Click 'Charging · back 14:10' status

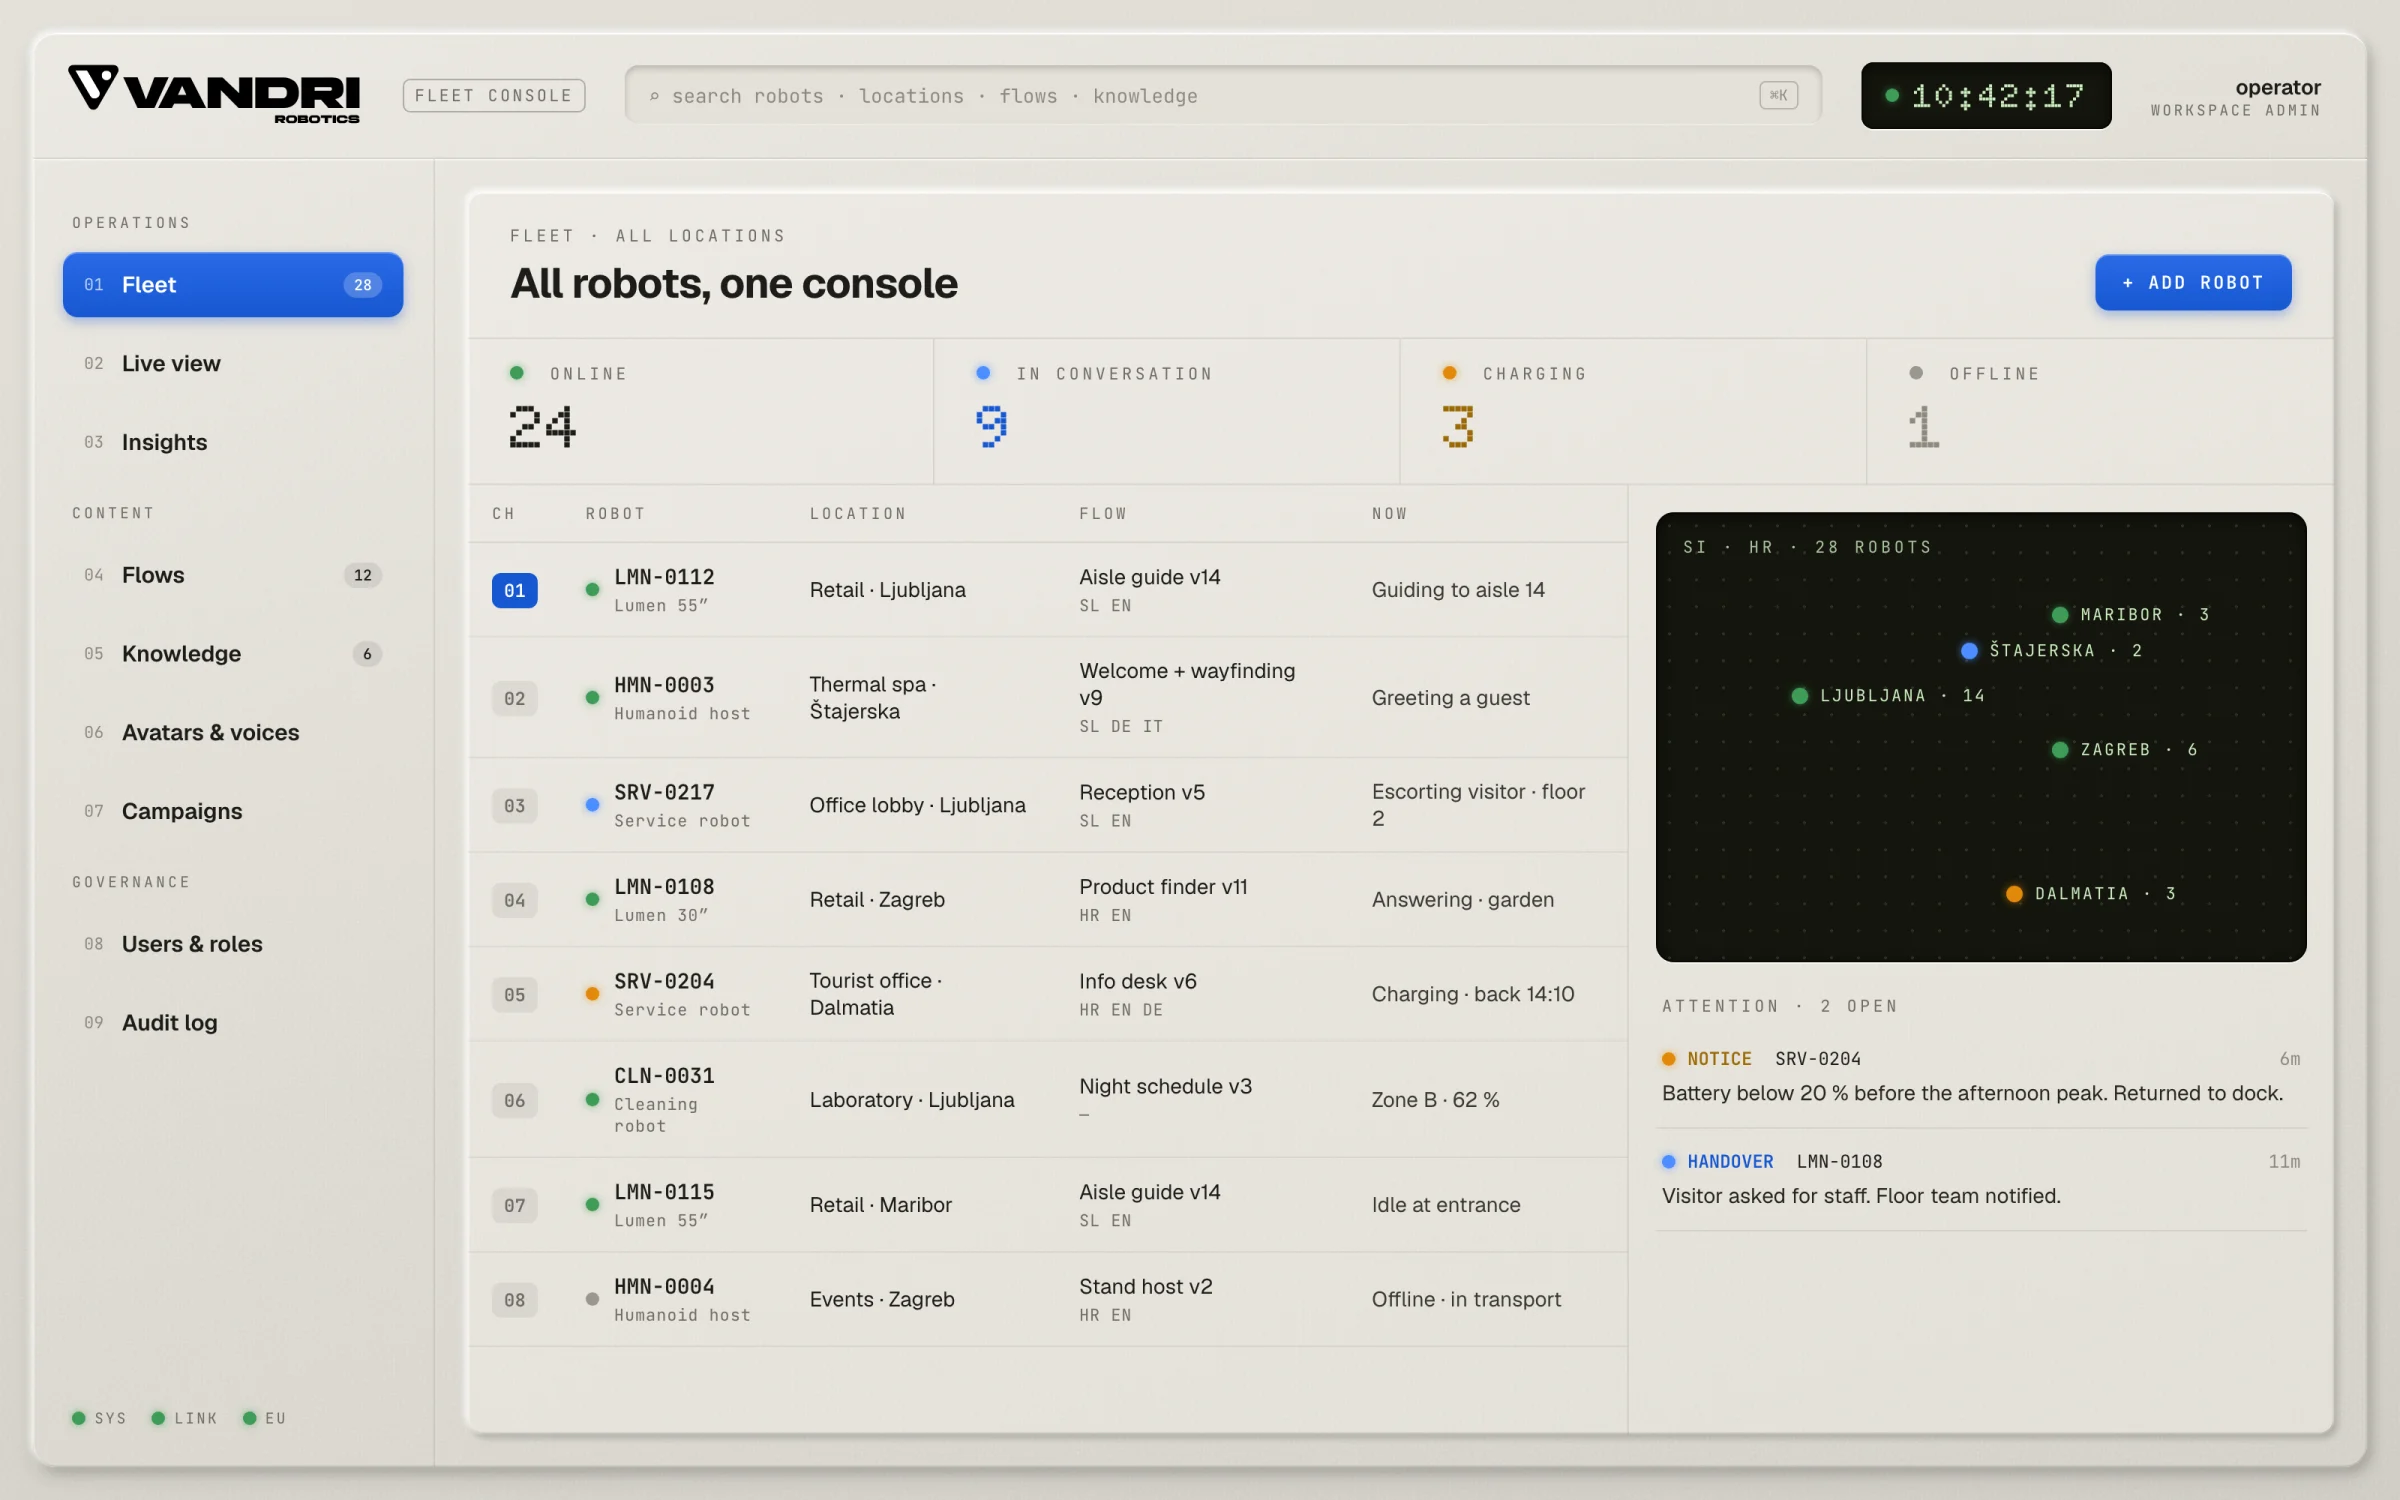pos(1472,994)
